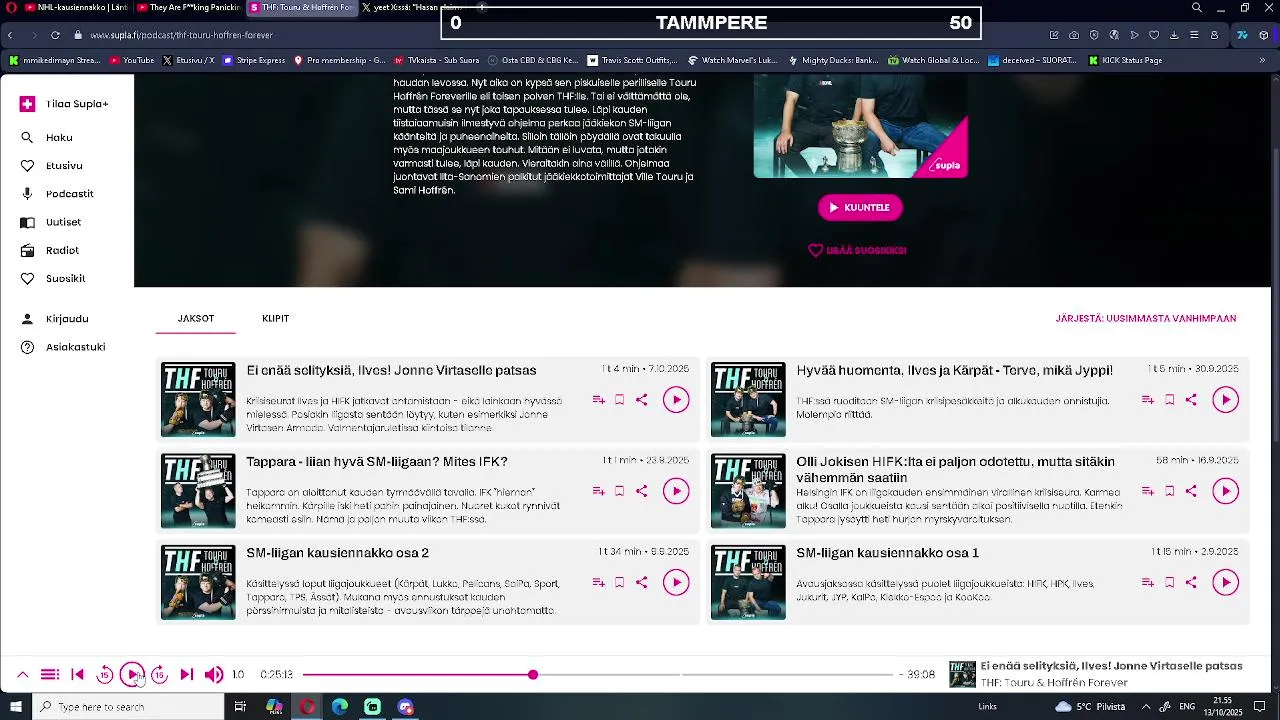Reload the page in browser
The image size is (1280, 720).
pos(55,35)
